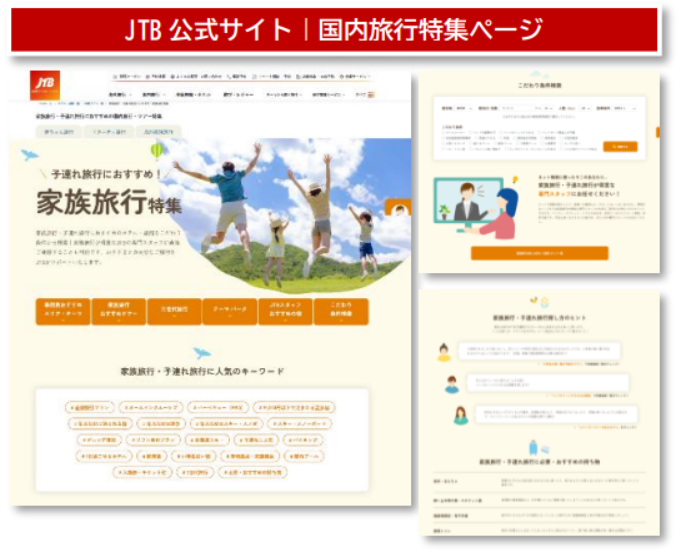Click the orange side tab on the search page's edge
Screen dimensions: 682x553
[x=658, y=132]
